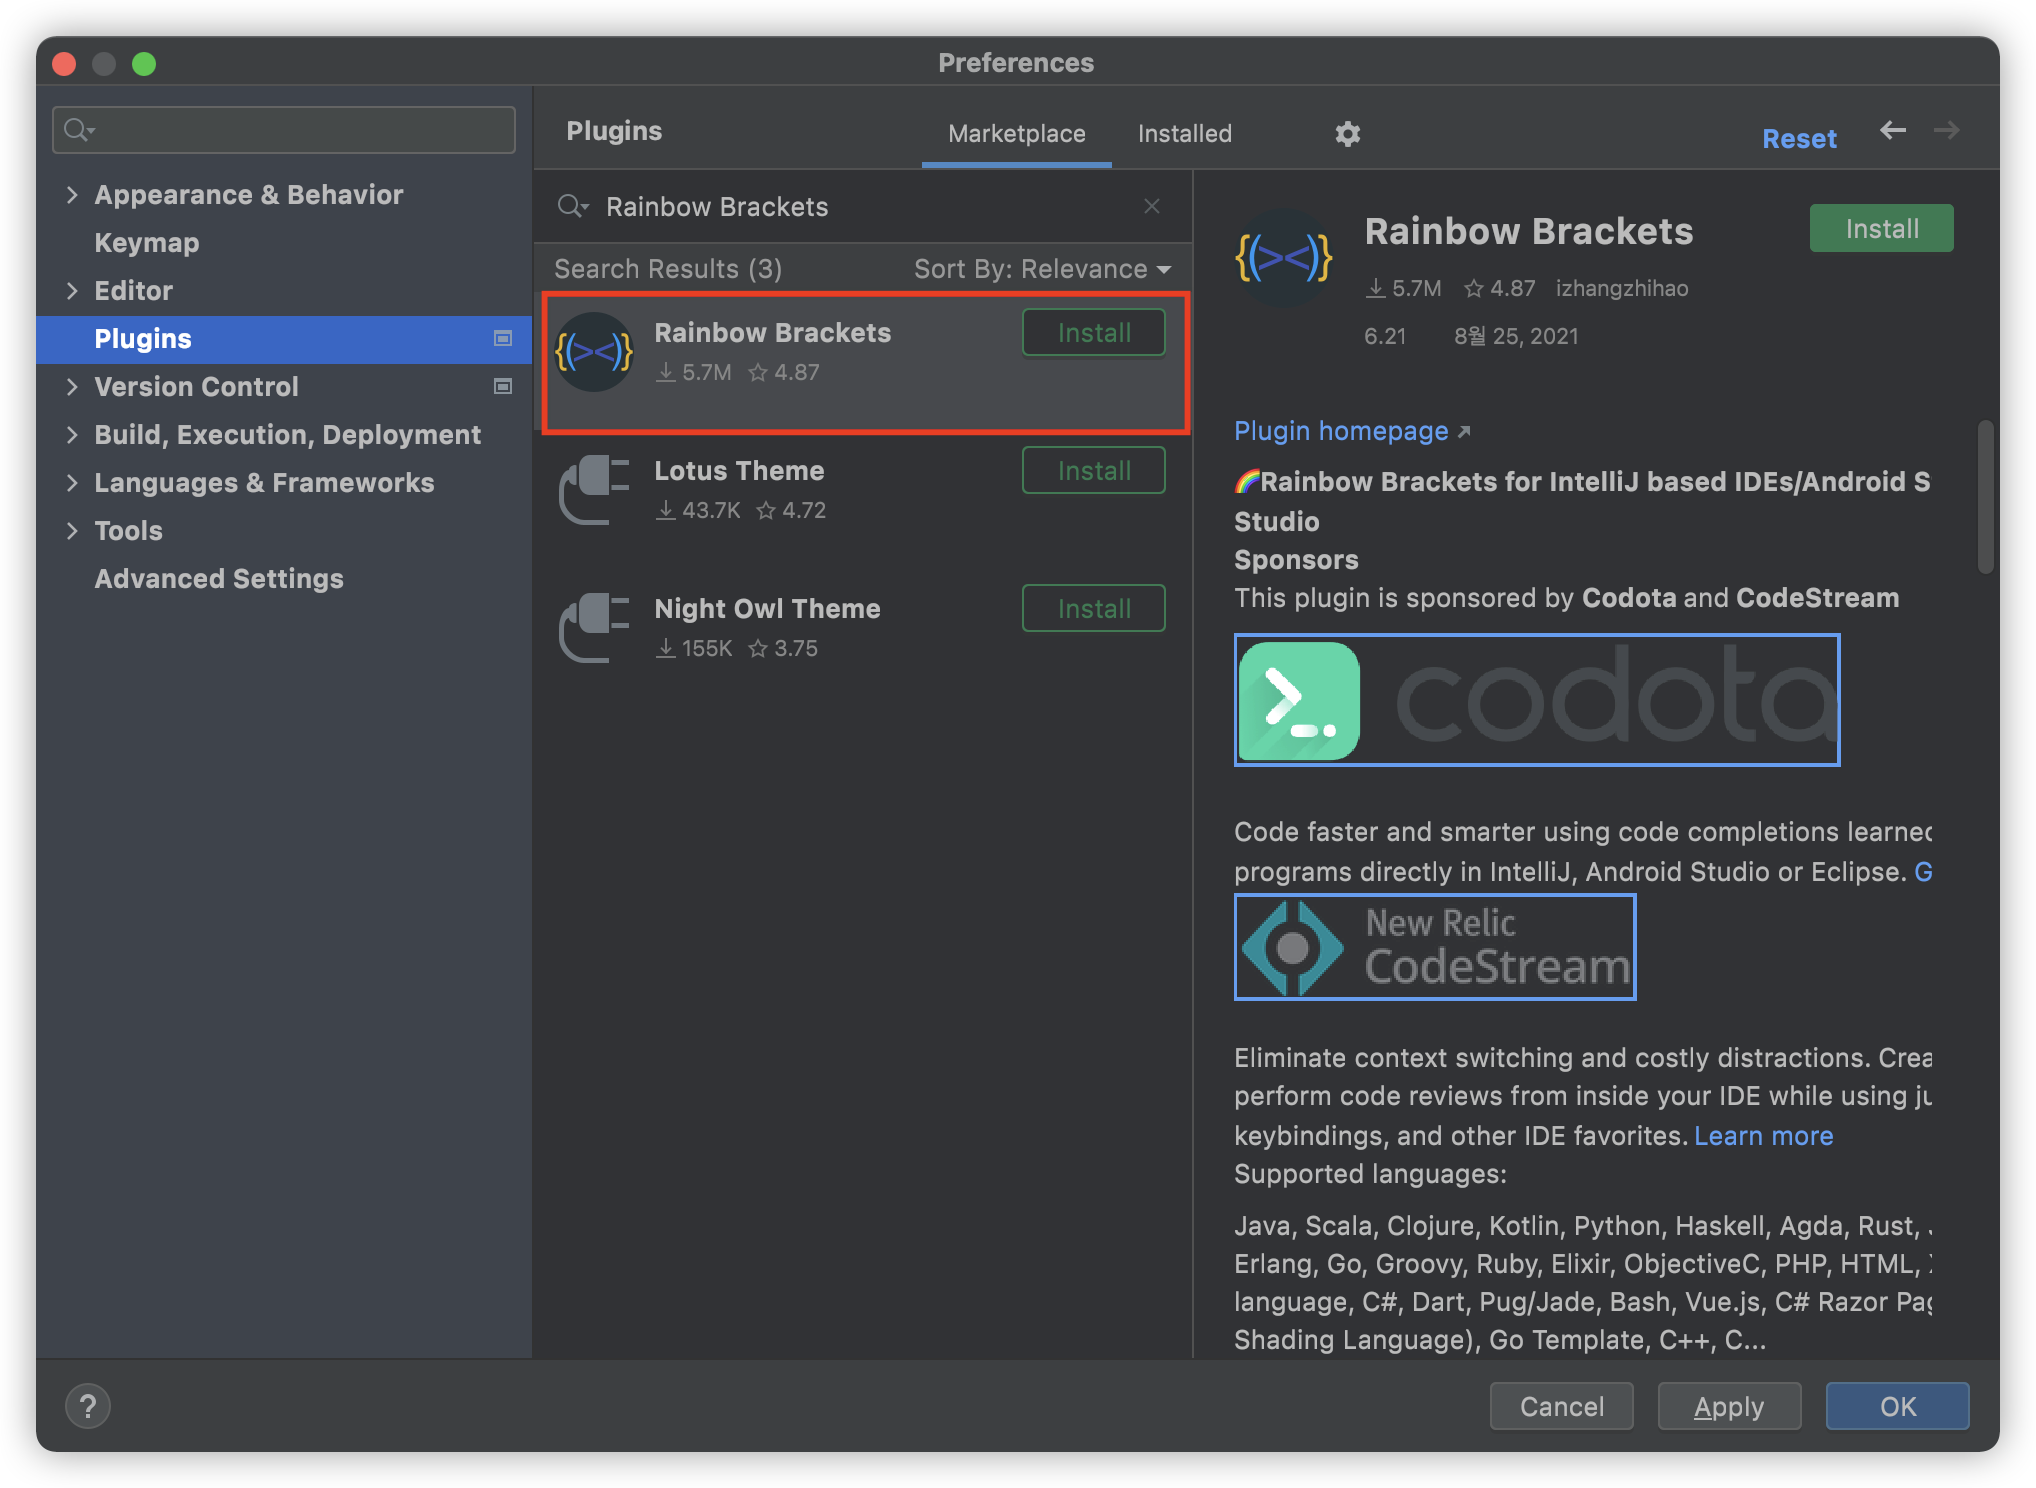The height and width of the screenshot is (1488, 2036).
Task: Open the New Relic CodeStream banner
Action: point(1435,947)
